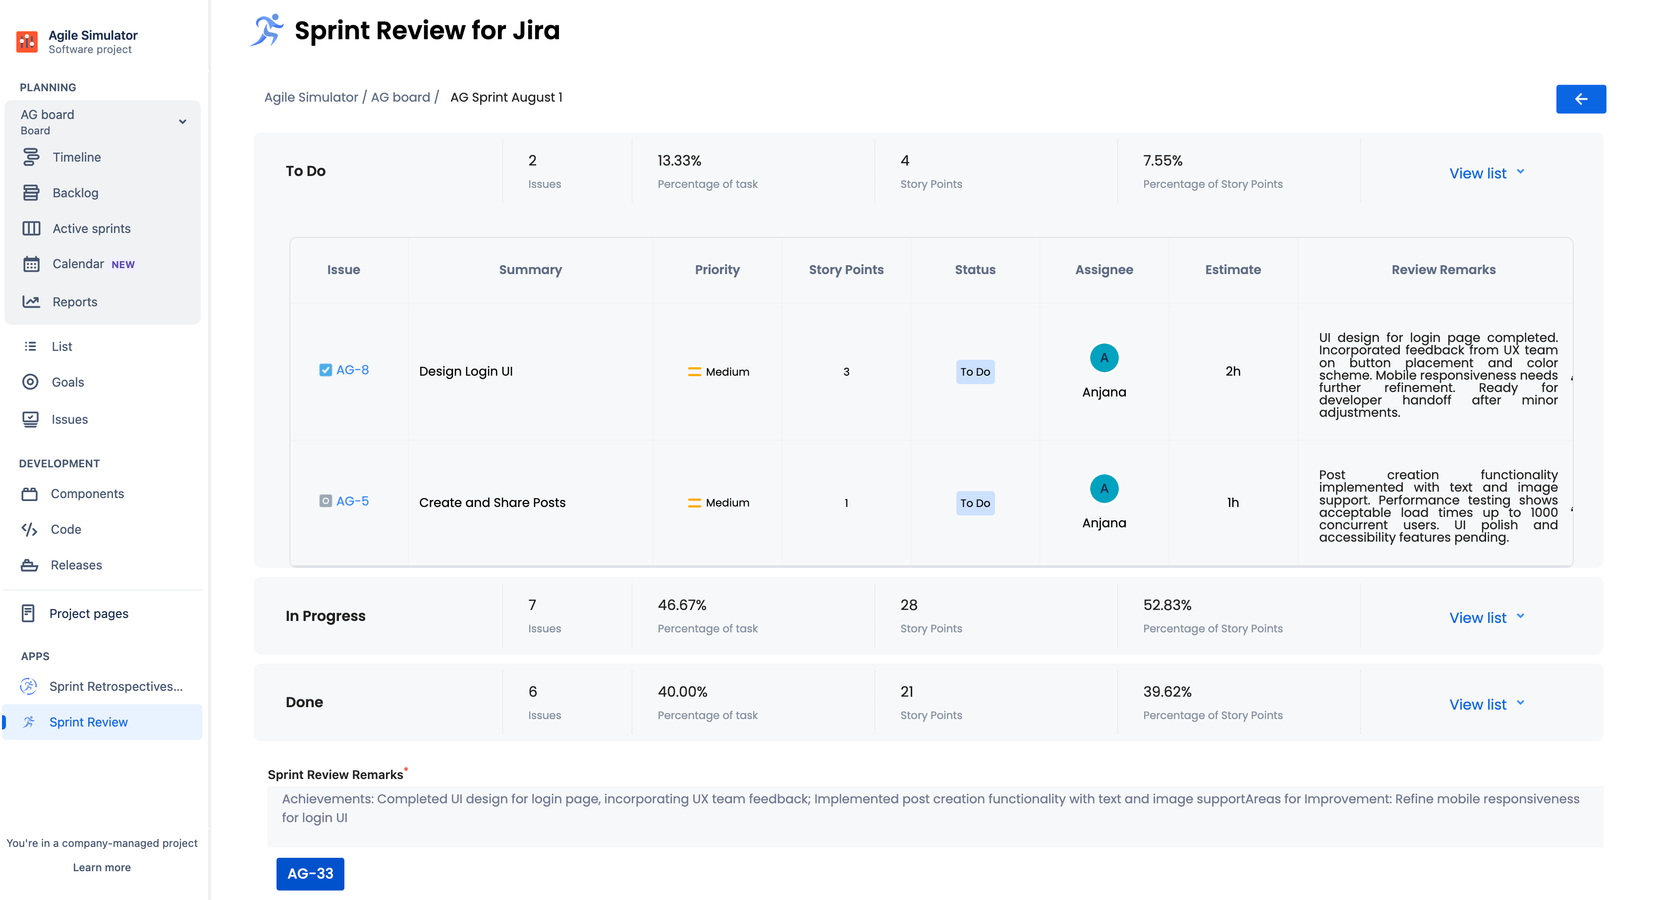The image size is (1657, 900).
Task: Click AG board breadcrumb link
Action: (400, 97)
